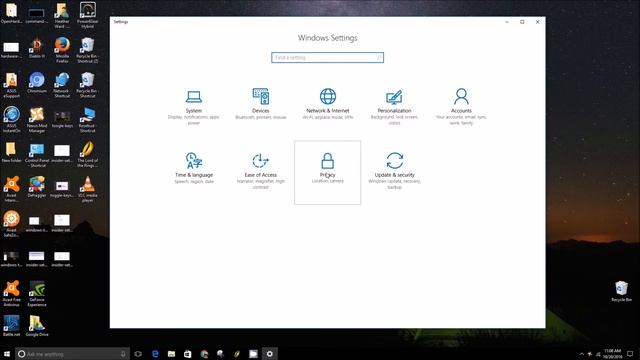The height and width of the screenshot is (360, 640).
Task: Select the PowerGear Hybrid desktop icon
Action: tap(87, 15)
